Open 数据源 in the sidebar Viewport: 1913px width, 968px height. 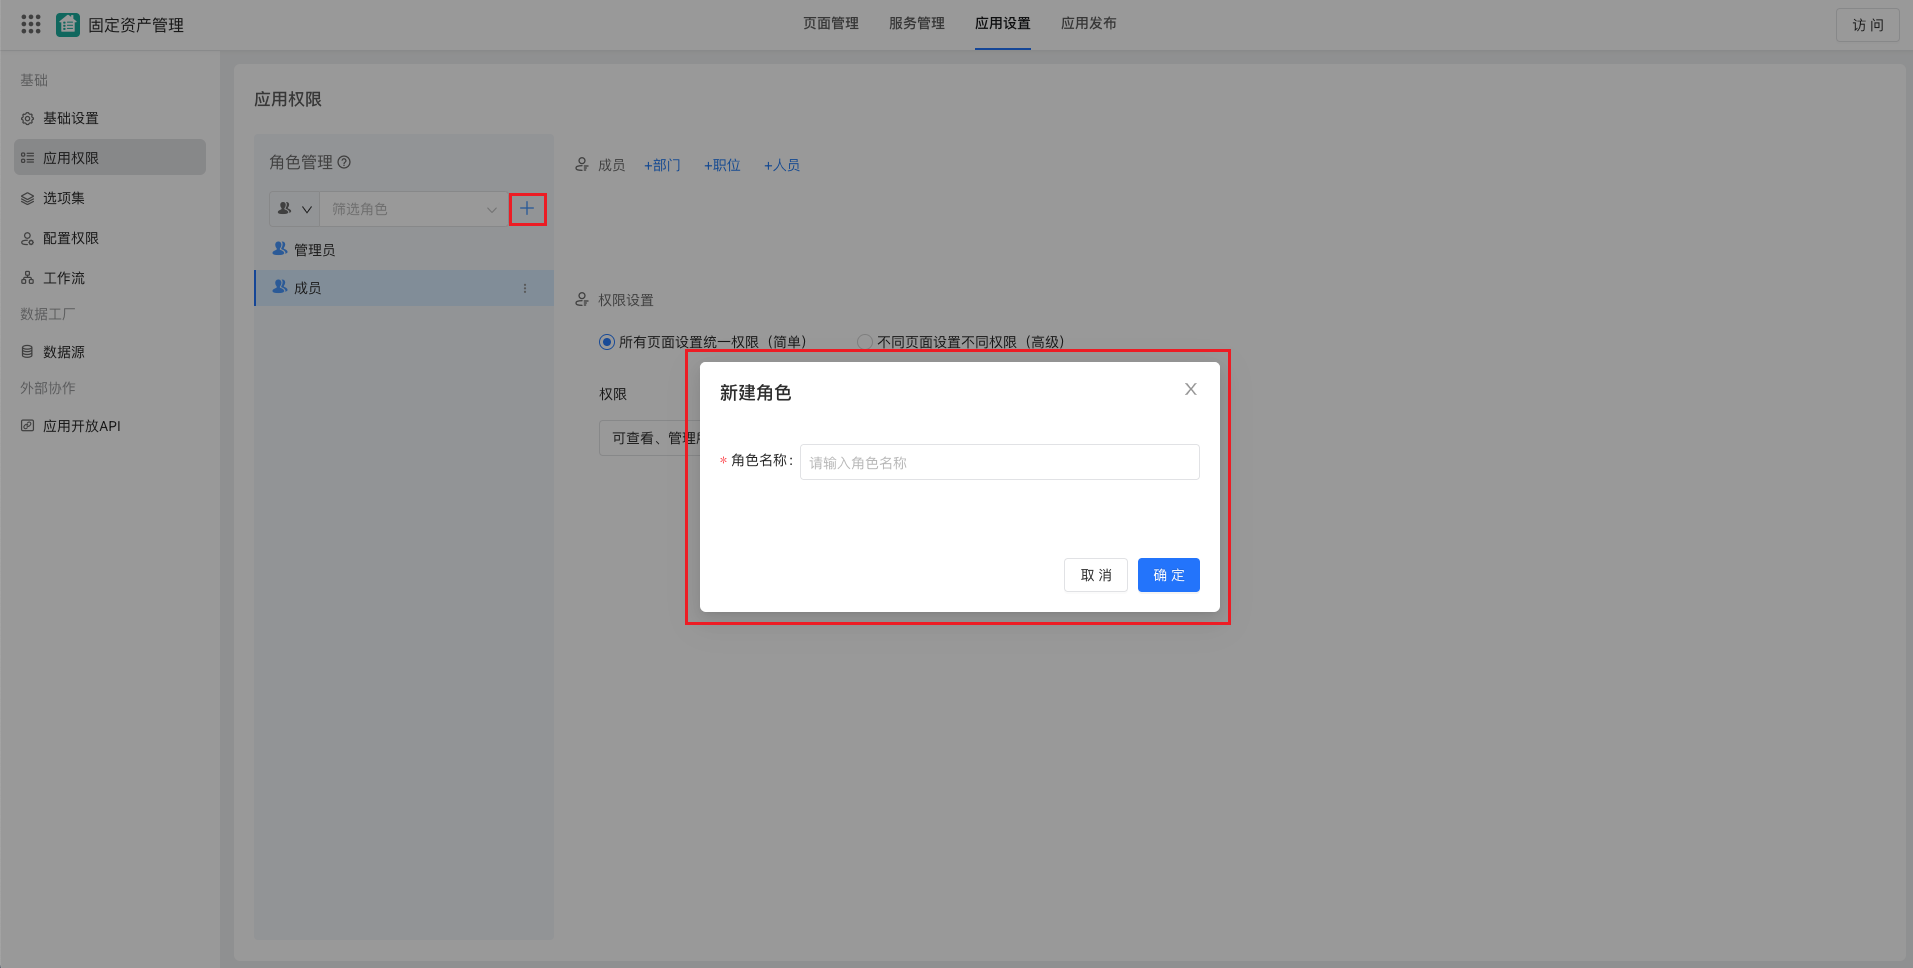63,352
